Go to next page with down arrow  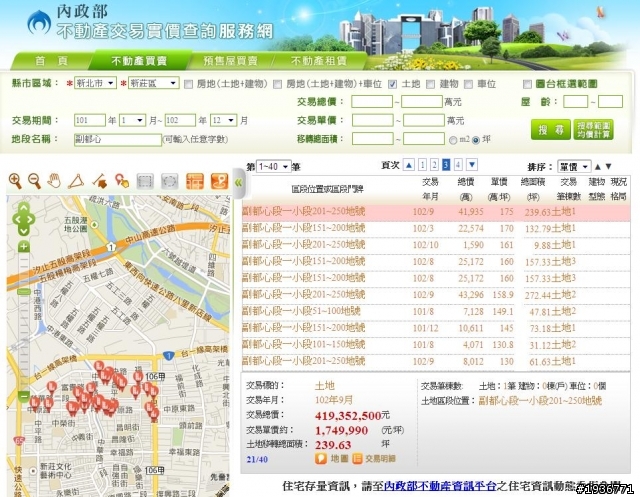click(472, 165)
